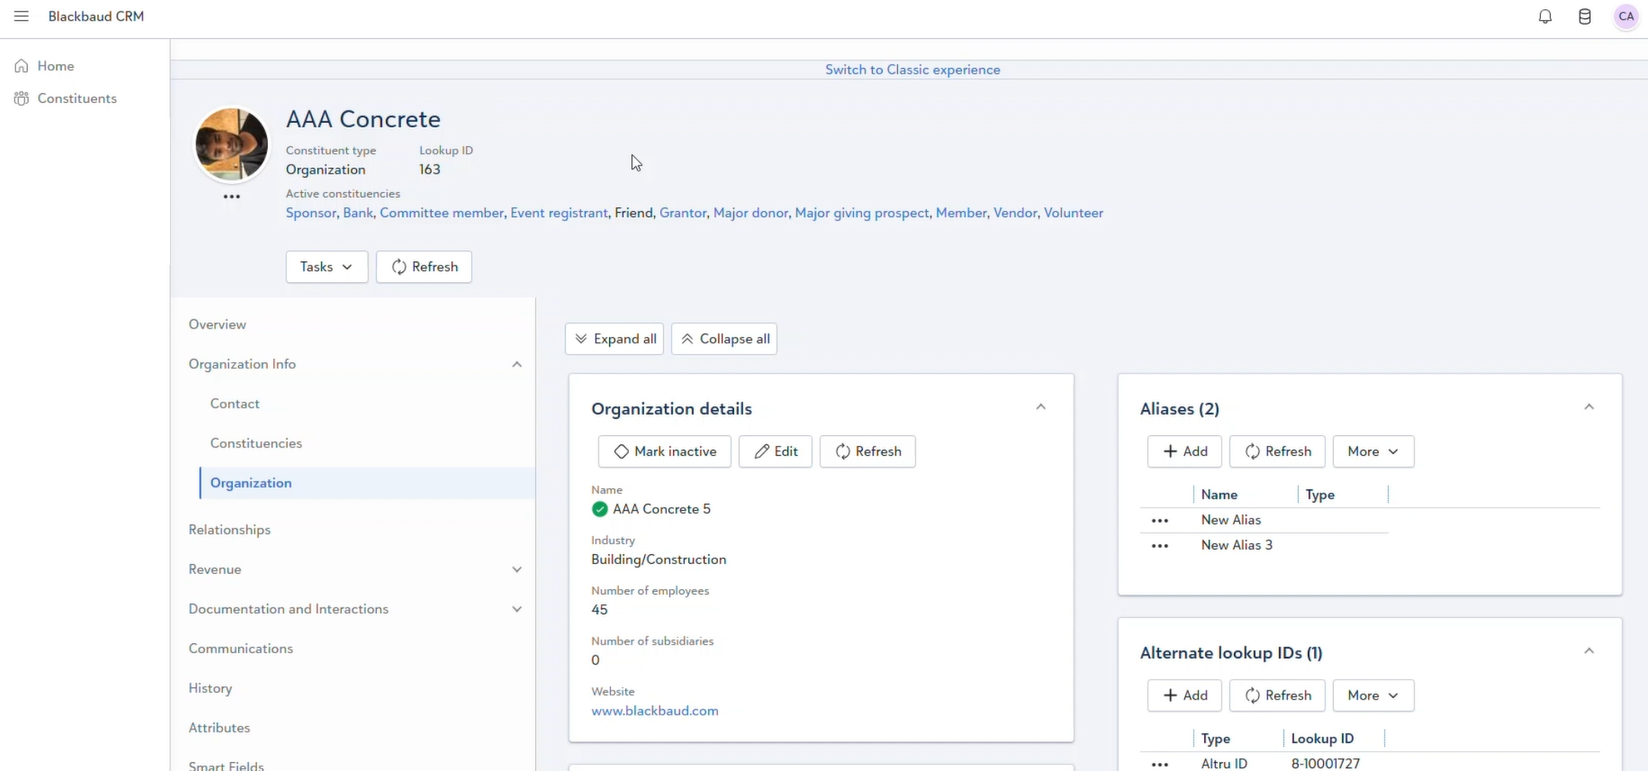Collapse the Aliases panel
Image resolution: width=1648 pixels, height=771 pixels.
pyautogui.click(x=1589, y=407)
